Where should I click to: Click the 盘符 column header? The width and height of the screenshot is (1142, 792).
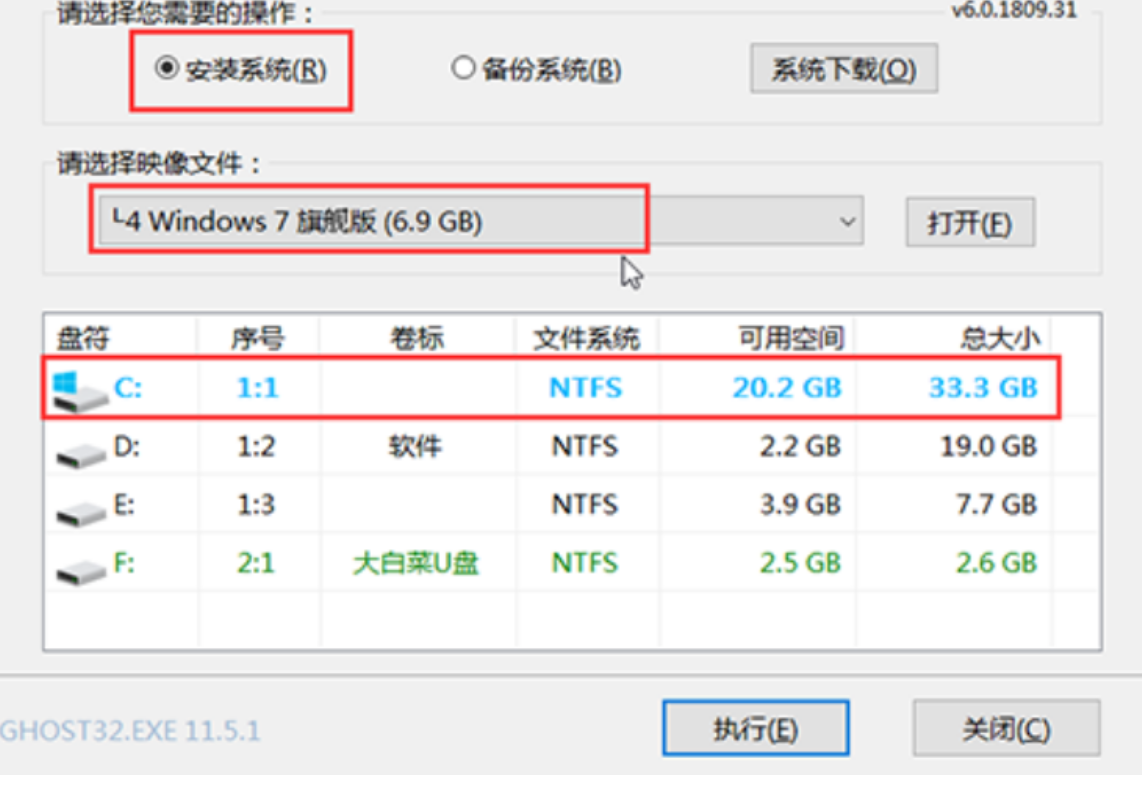click(x=83, y=338)
